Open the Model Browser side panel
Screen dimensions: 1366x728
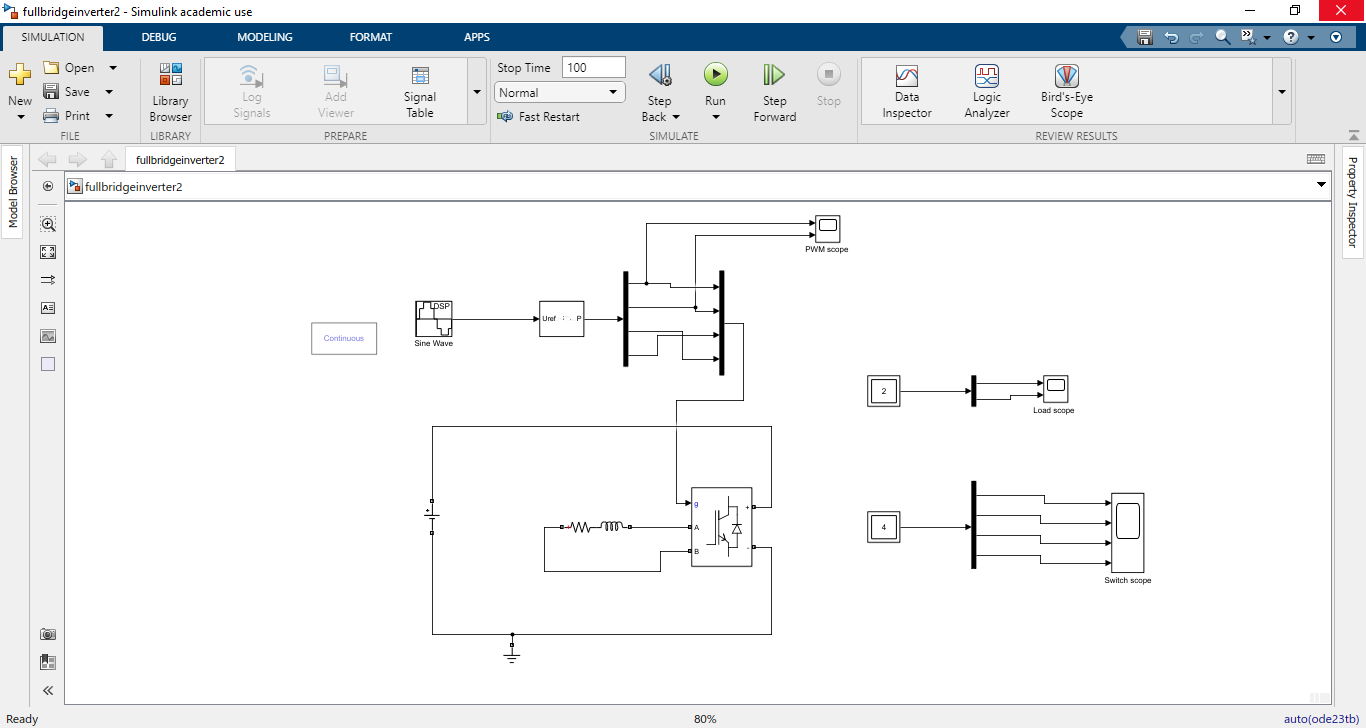pyautogui.click(x=13, y=192)
